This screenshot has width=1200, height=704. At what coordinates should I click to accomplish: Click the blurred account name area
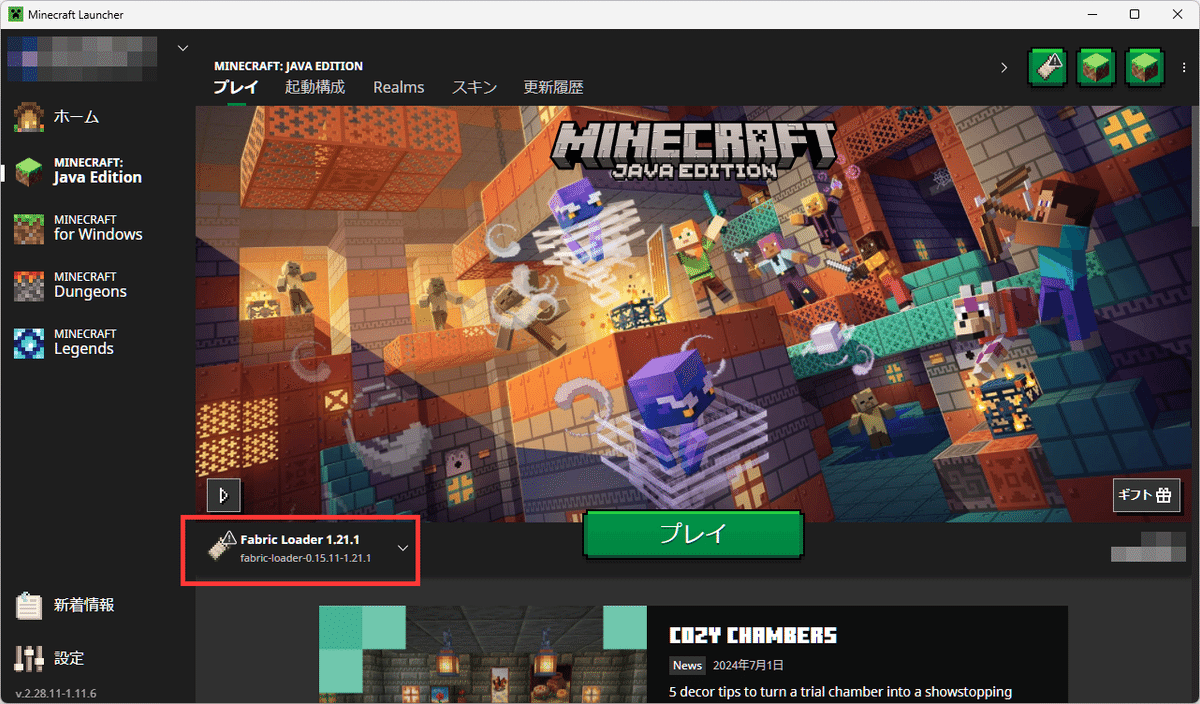pos(82,58)
